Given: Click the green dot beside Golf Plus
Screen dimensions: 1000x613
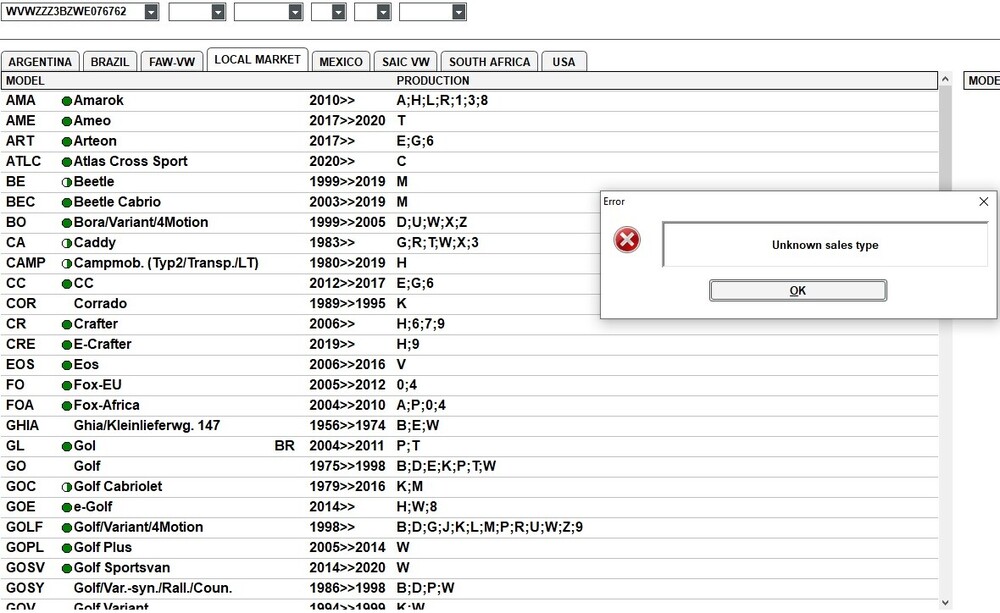Looking at the screenshot, I should coord(67,548).
